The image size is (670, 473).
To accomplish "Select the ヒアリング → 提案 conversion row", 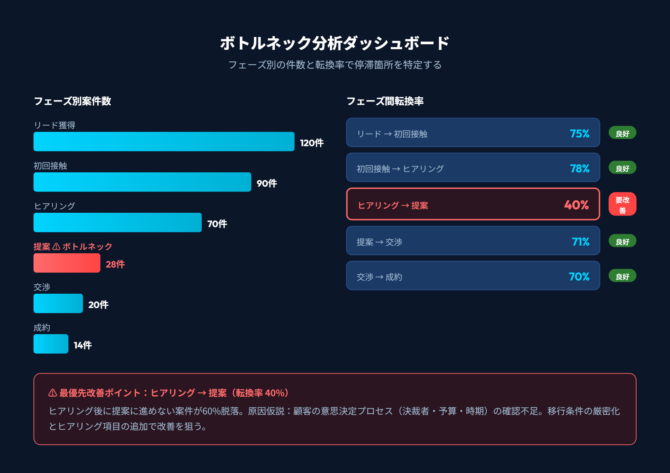I will (472, 204).
